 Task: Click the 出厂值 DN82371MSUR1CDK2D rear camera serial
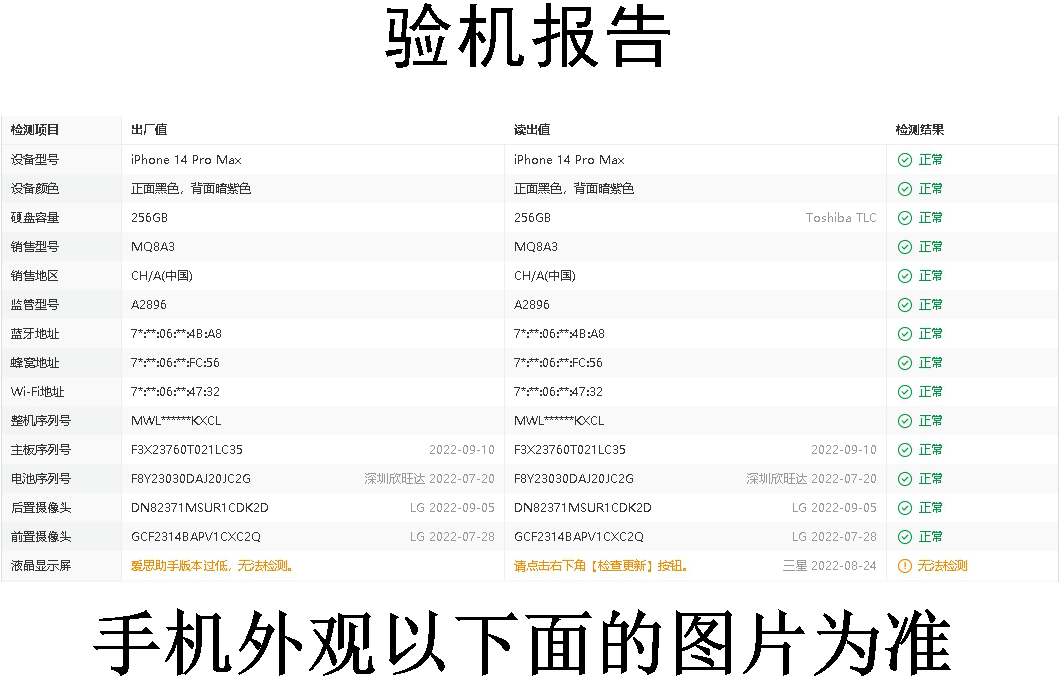point(199,508)
